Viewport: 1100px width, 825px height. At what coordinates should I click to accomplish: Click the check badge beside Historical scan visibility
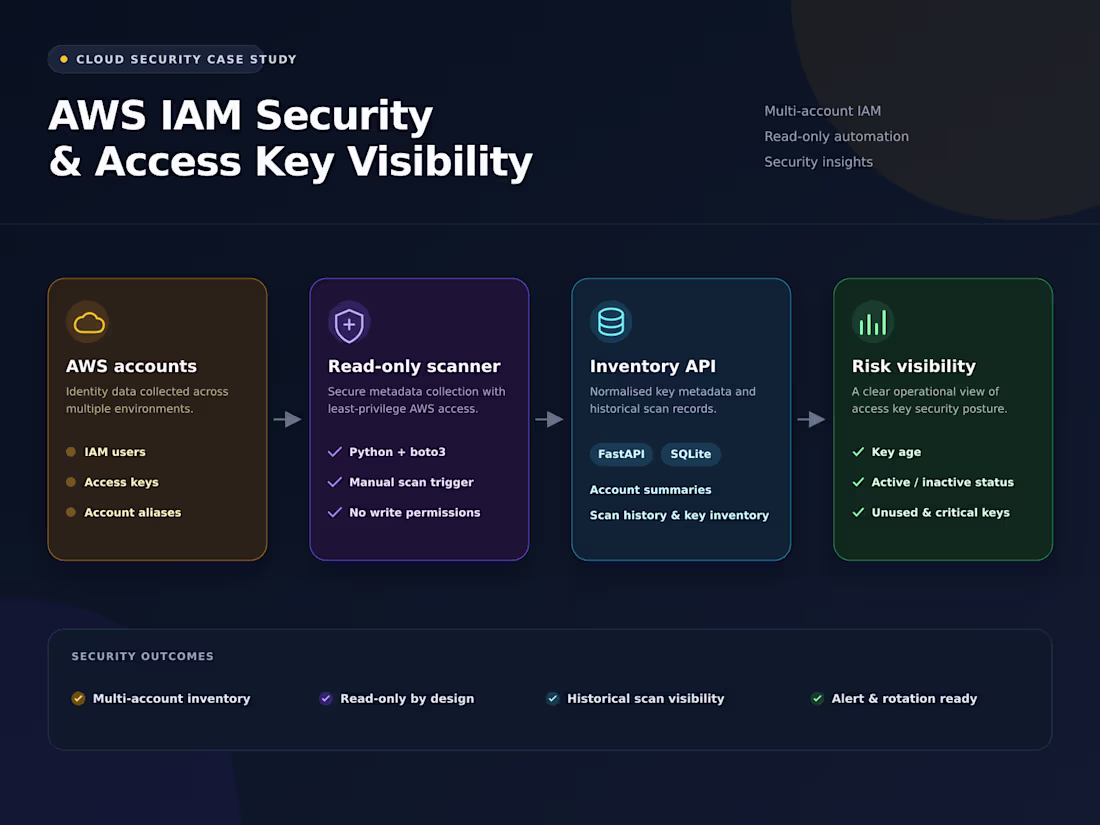point(553,698)
